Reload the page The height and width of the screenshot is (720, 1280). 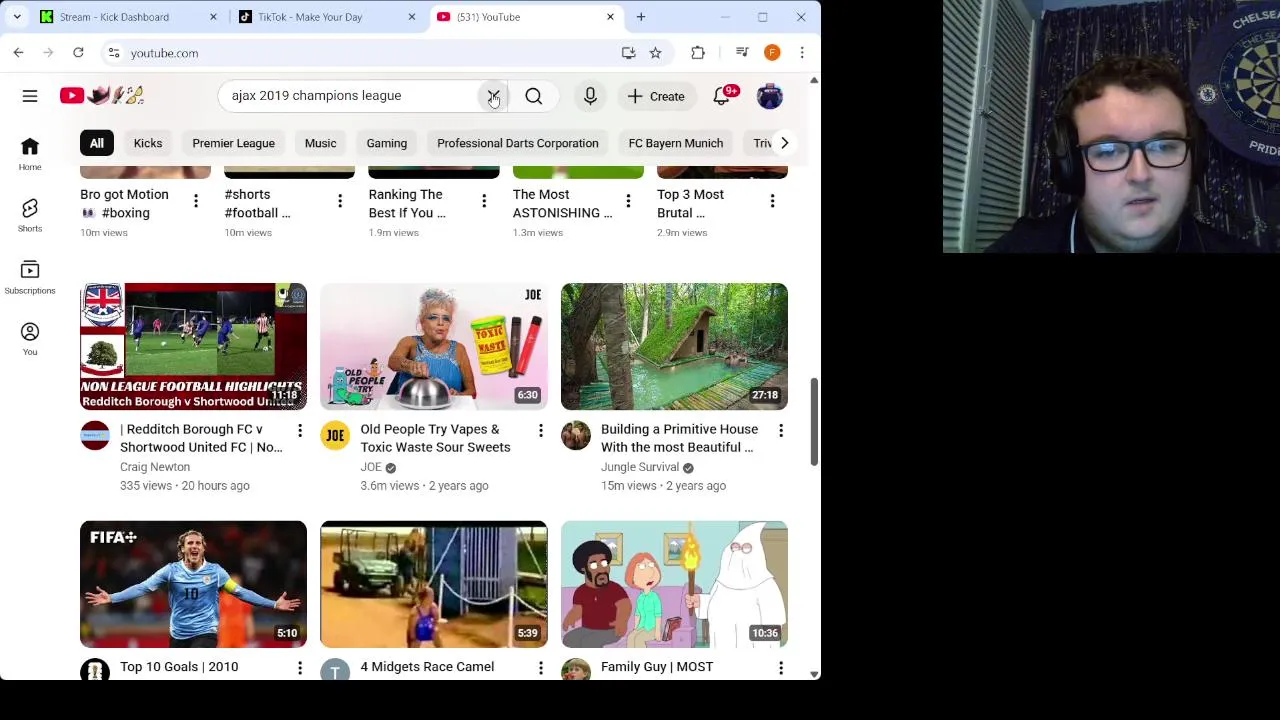[x=78, y=53]
